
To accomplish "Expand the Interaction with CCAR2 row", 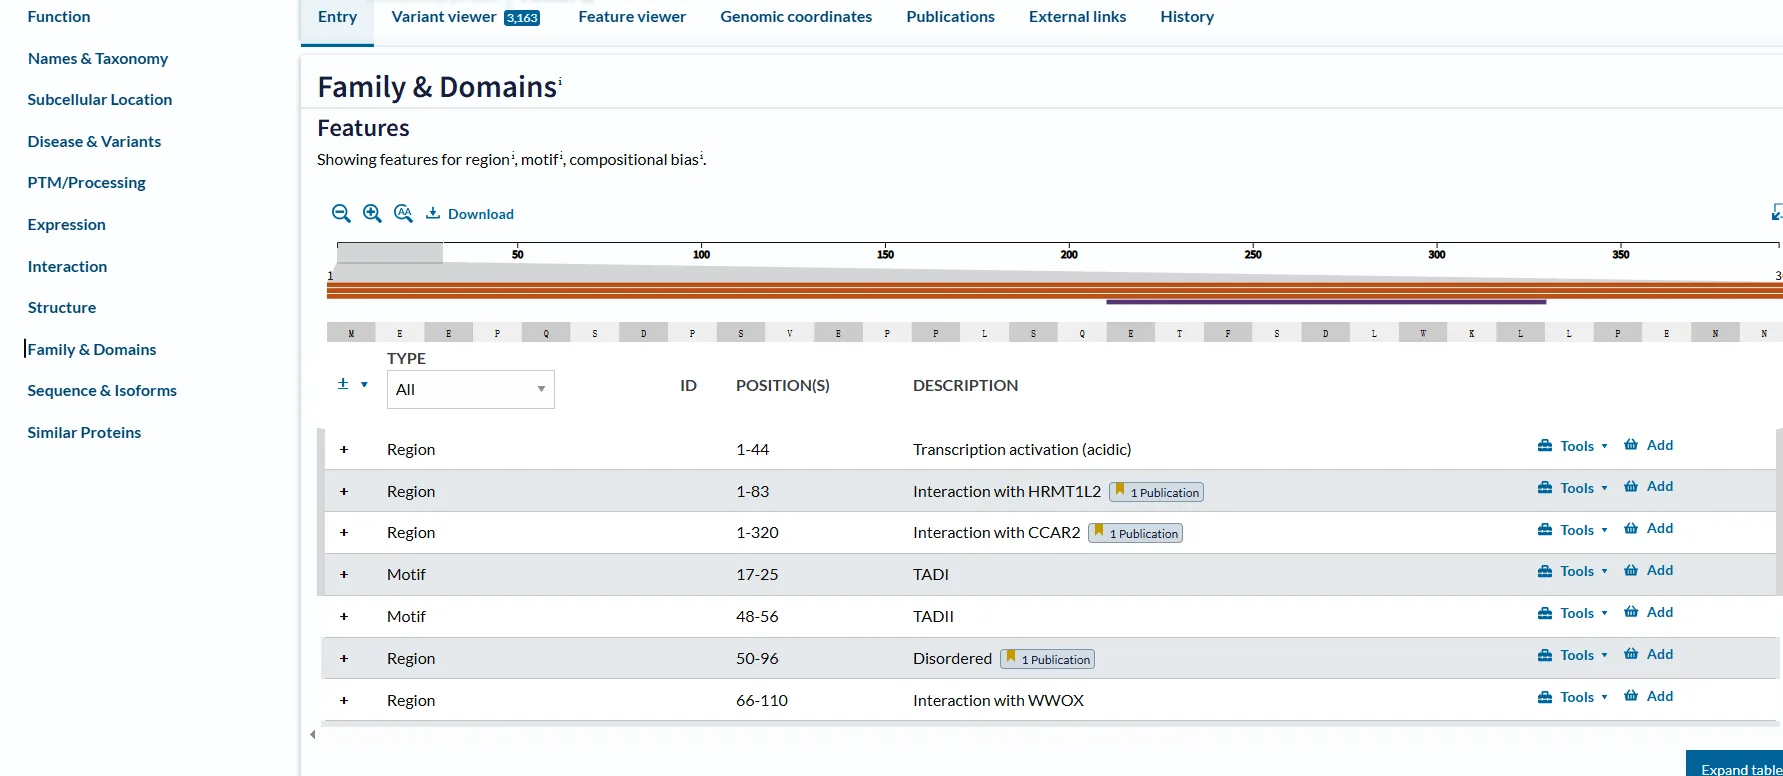I will point(344,533).
